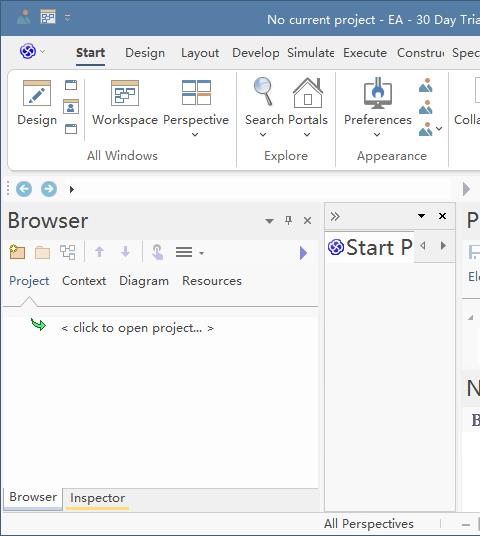The width and height of the screenshot is (480, 536).
Task: Click the Move Up arrow in Browser toolbar
Action: click(99, 252)
